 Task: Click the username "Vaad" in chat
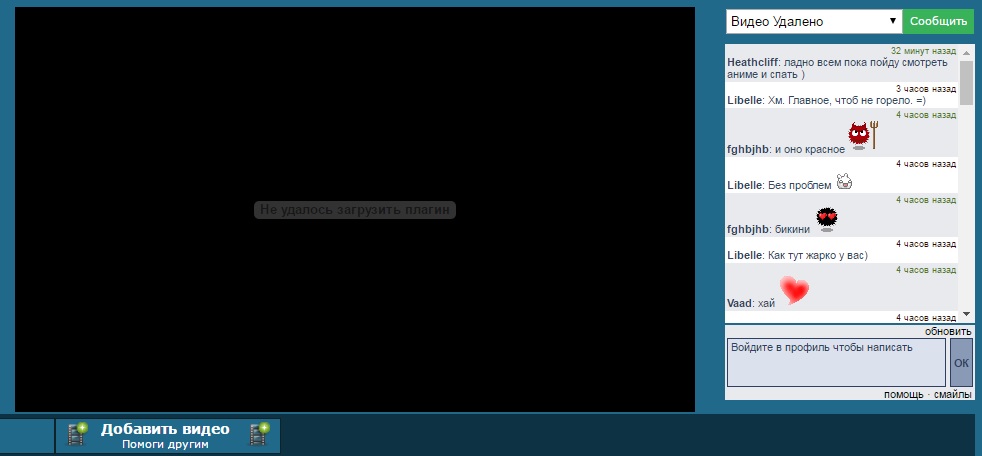[x=739, y=303]
